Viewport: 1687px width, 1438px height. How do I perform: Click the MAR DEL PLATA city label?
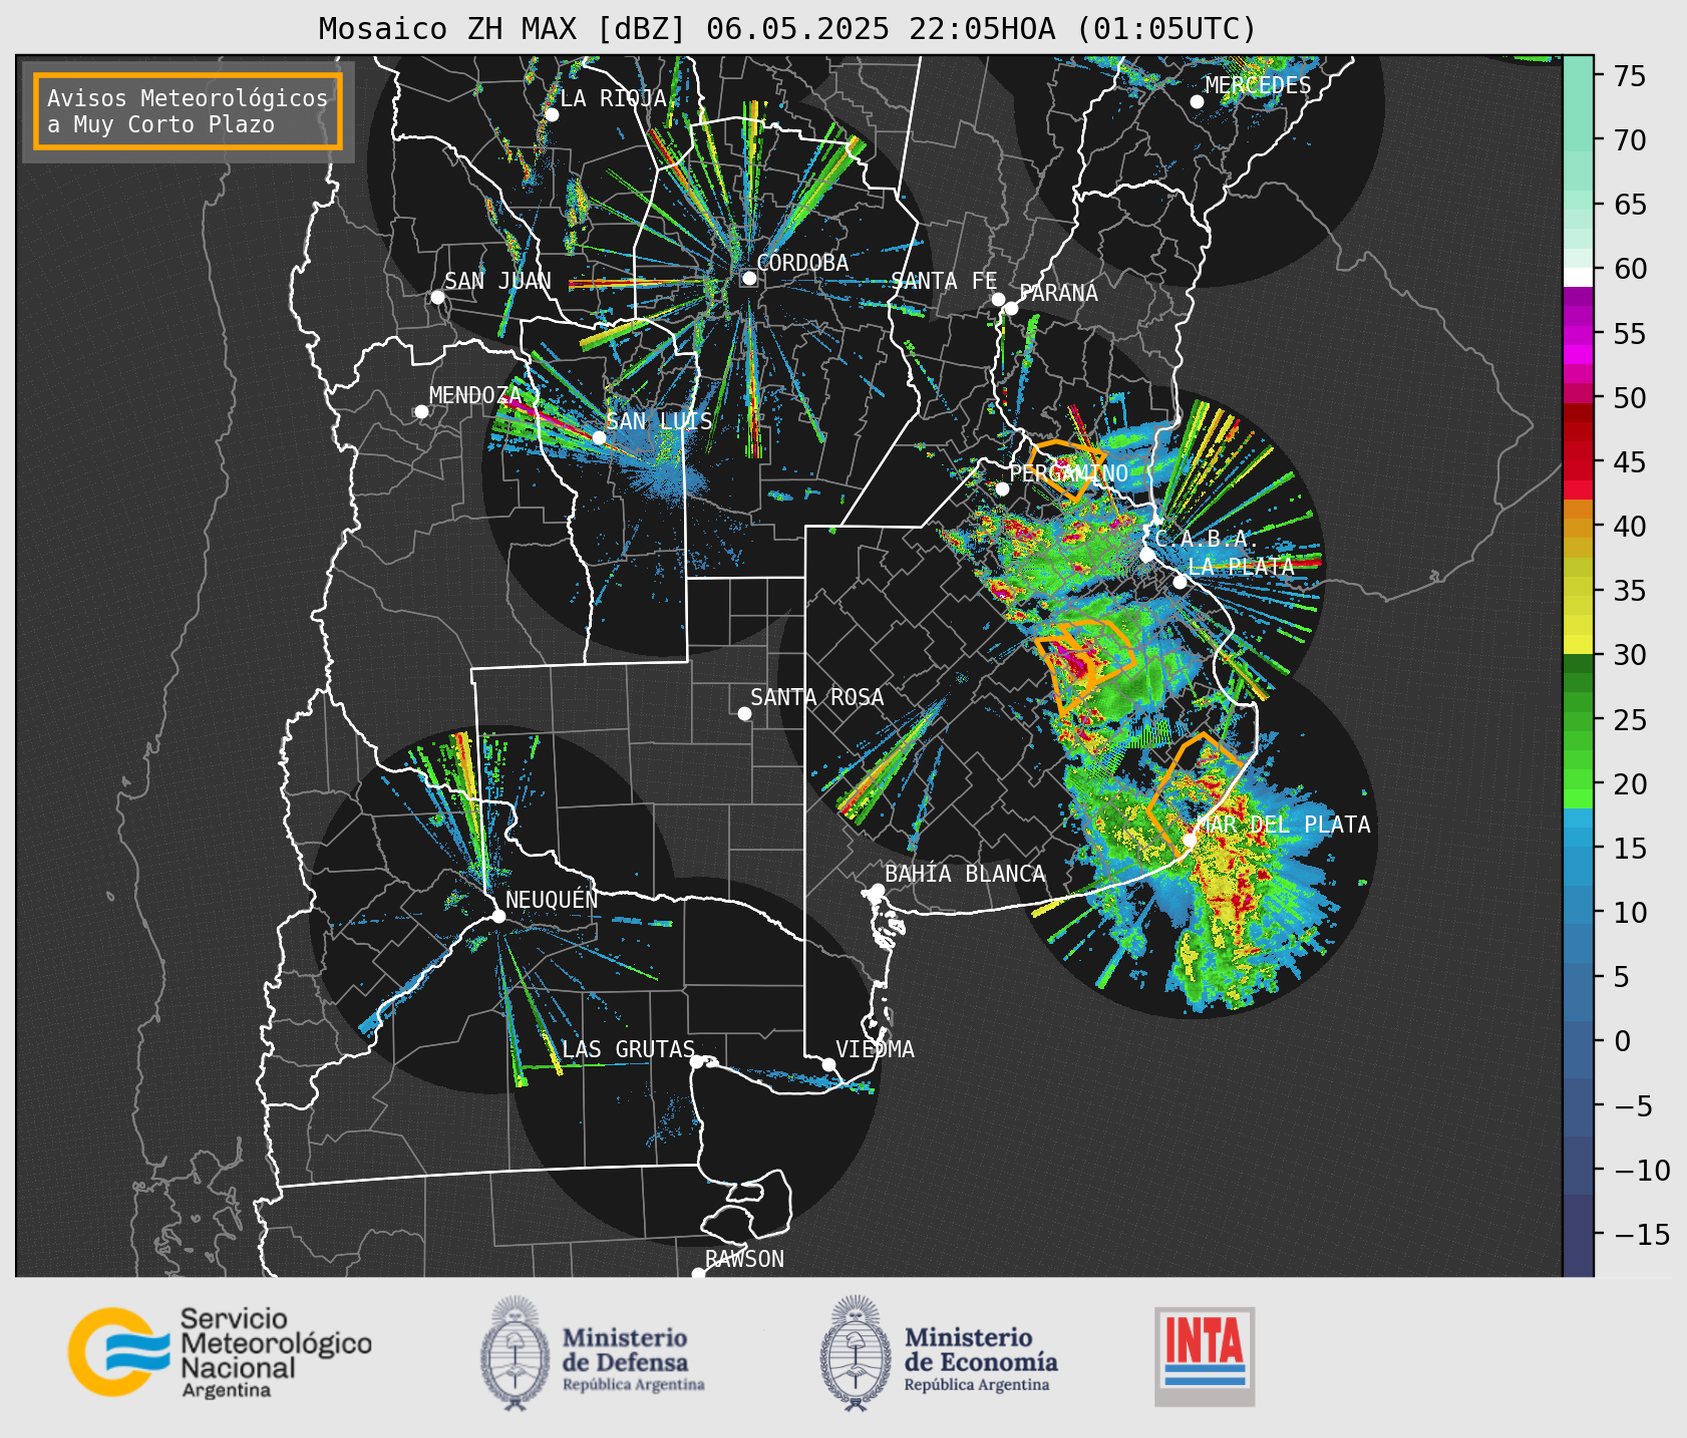[x=1283, y=825]
